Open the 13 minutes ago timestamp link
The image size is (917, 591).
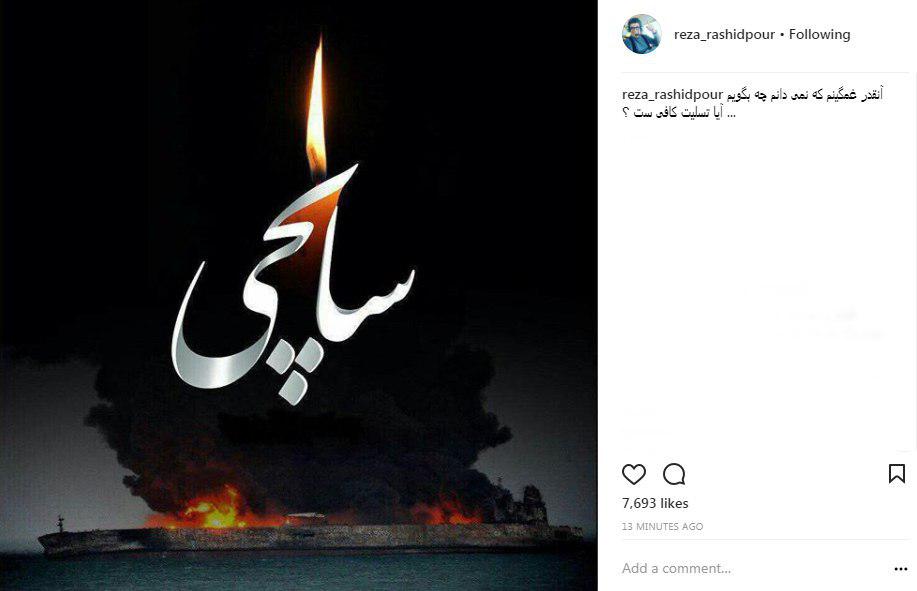(662, 526)
